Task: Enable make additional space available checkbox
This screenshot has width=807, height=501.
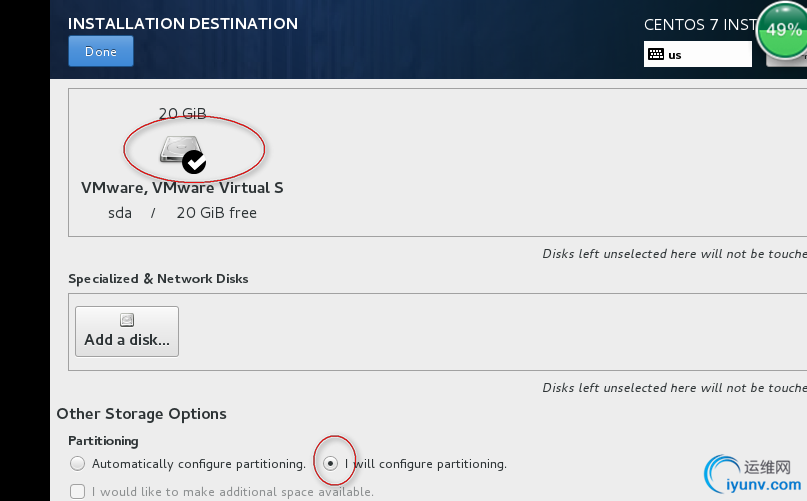Action: point(78,491)
